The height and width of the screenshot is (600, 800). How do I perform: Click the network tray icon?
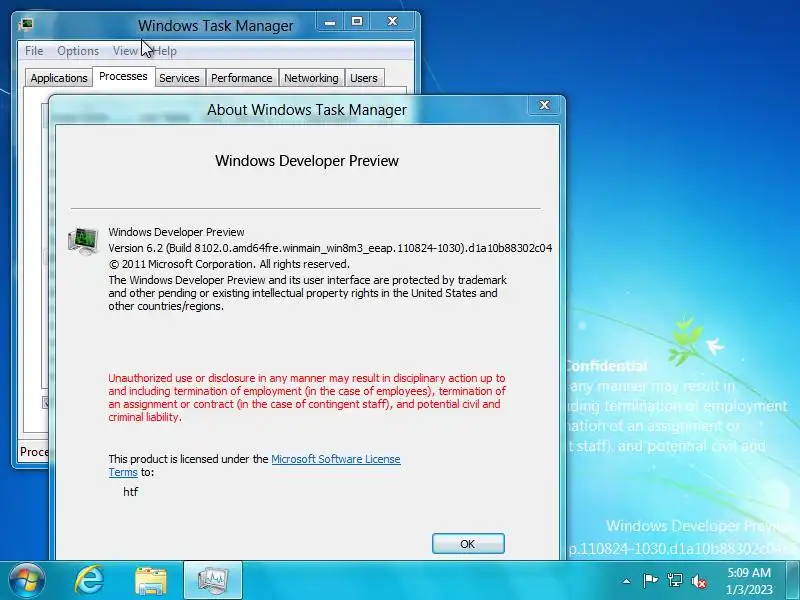pyautogui.click(x=674, y=581)
